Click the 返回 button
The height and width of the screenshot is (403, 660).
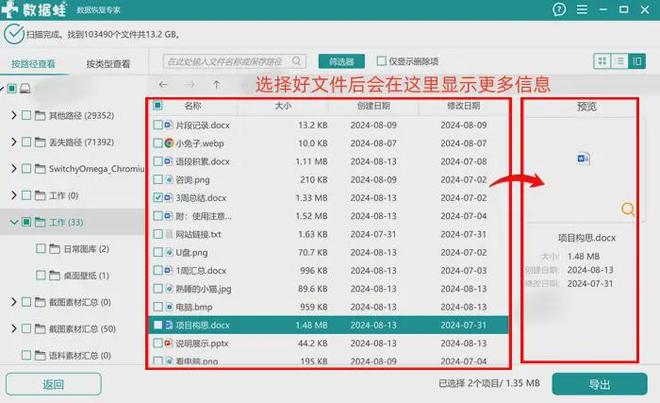click(53, 384)
